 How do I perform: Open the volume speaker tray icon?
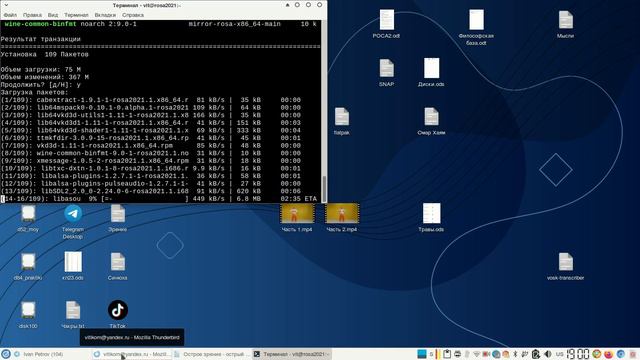point(548,354)
